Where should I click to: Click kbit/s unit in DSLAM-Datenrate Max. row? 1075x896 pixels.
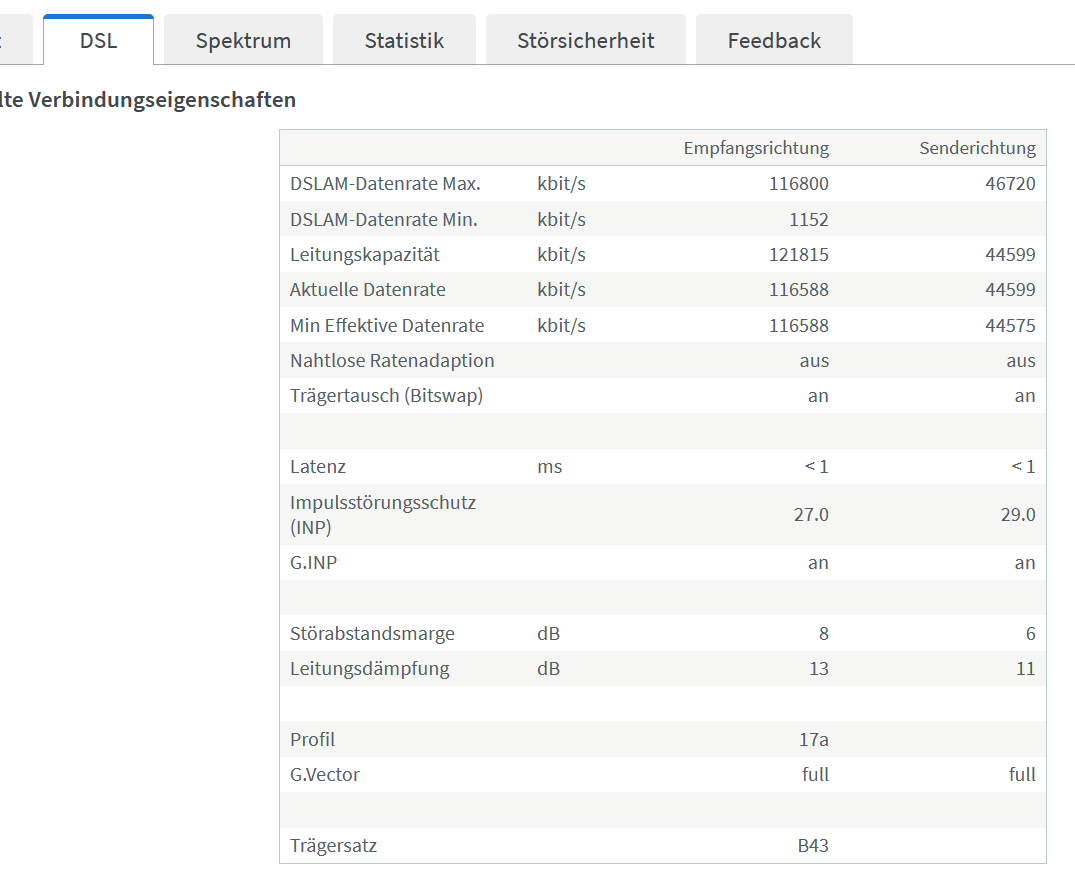[x=561, y=184]
